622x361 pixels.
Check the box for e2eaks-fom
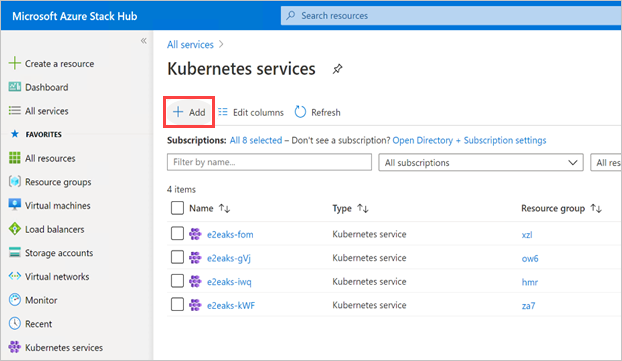click(x=177, y=234)
